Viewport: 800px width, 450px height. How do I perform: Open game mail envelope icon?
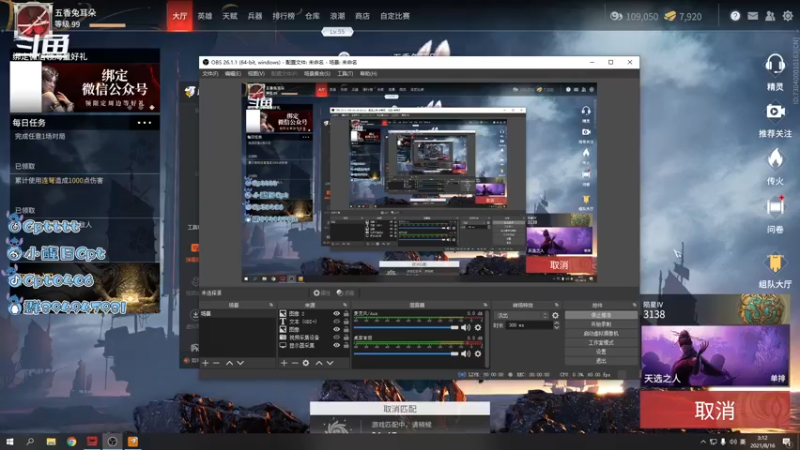[753, 16]
